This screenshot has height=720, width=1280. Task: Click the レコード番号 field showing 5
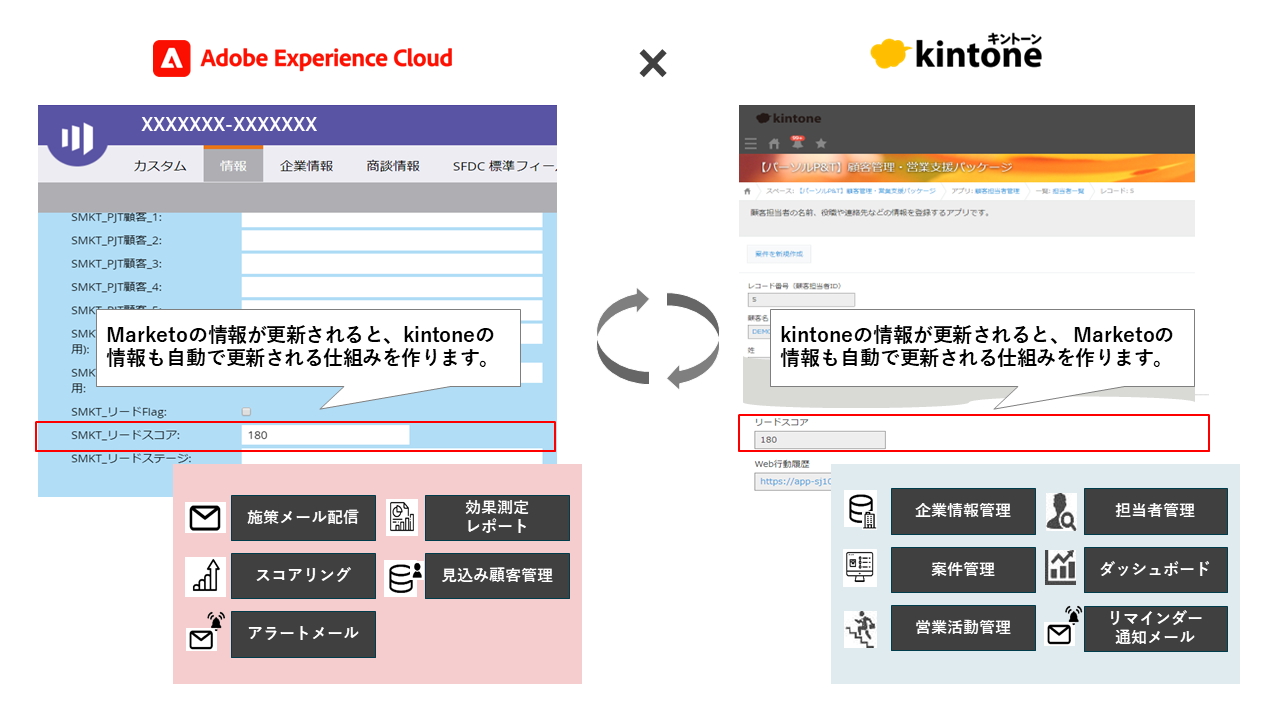point(801,299)
